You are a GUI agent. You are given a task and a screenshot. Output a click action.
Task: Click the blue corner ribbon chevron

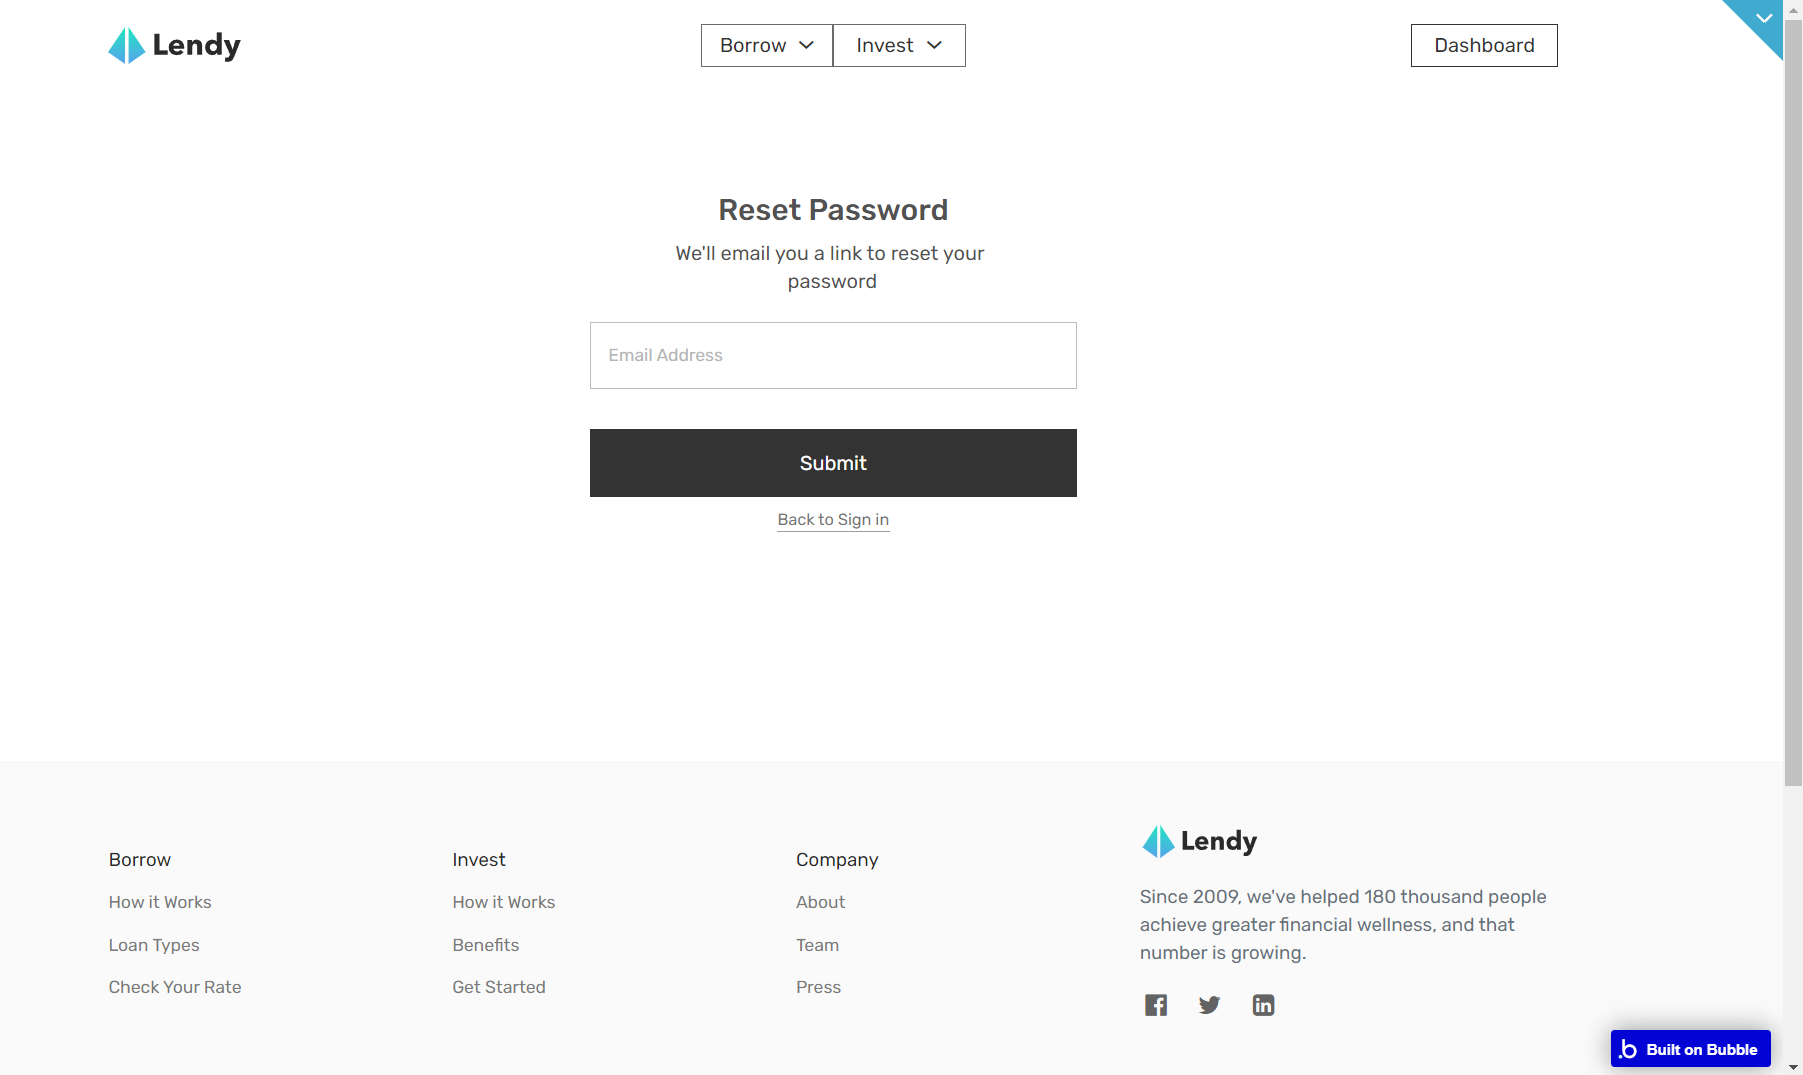click(1764, 18)
